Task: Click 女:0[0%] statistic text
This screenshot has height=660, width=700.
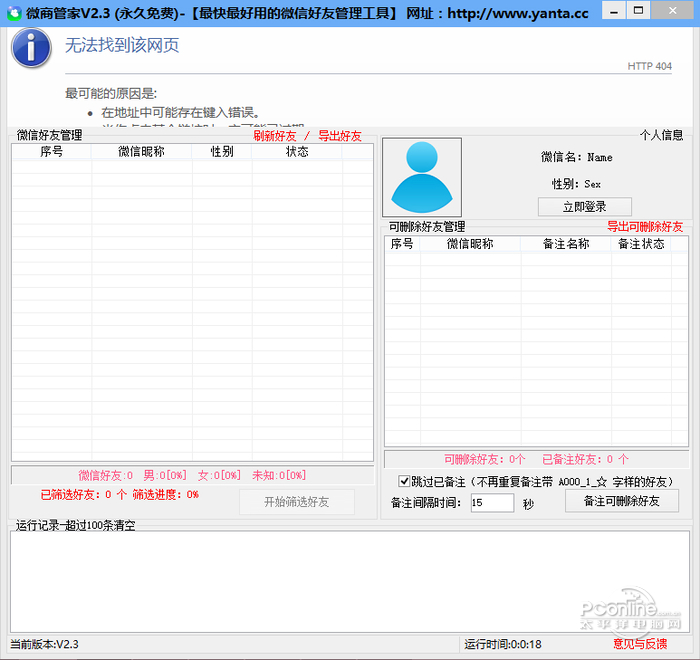Action: [x=219, y=476]
